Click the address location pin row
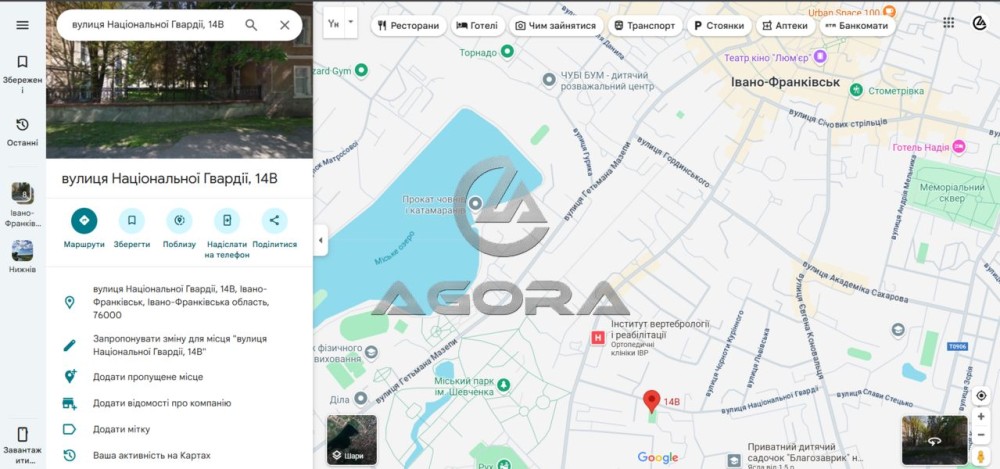The width and height of the screenshot is (1000, 469). (x=179, y=302)
